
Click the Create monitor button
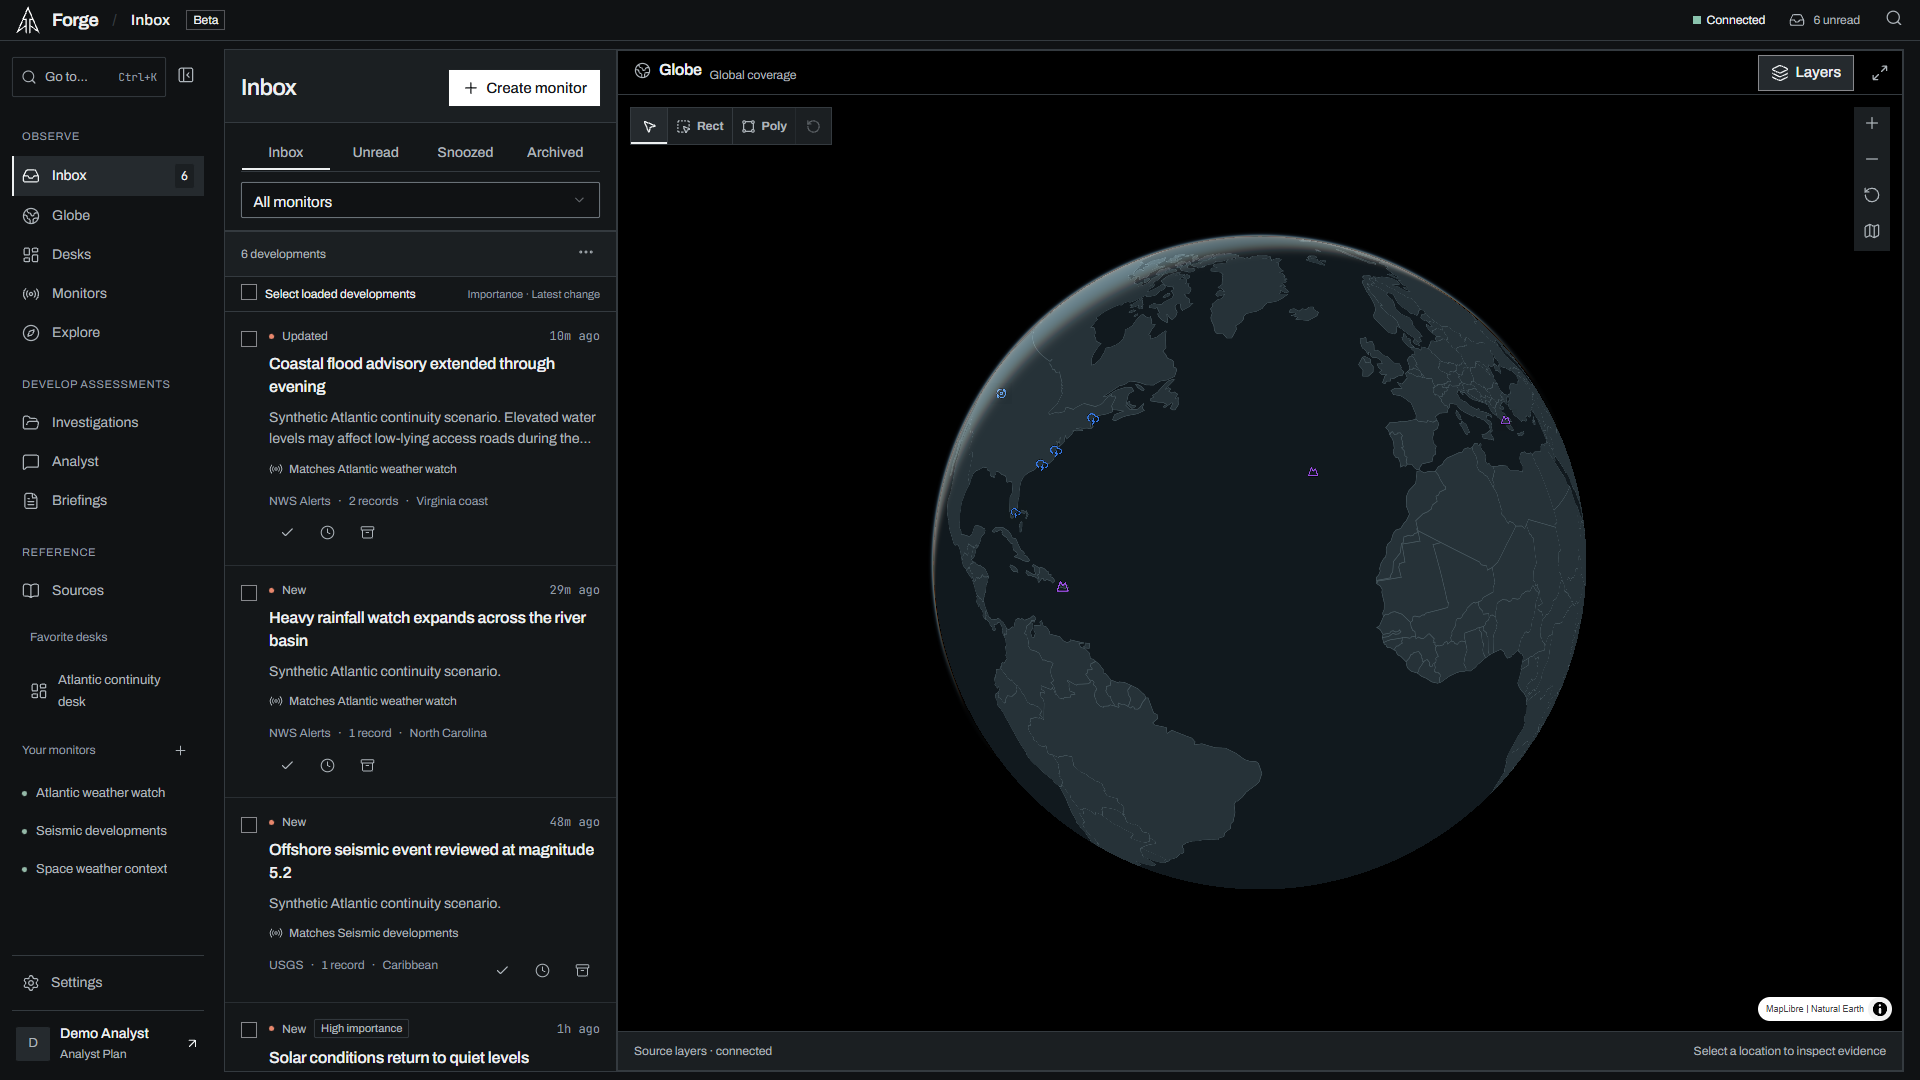(524, 88)
